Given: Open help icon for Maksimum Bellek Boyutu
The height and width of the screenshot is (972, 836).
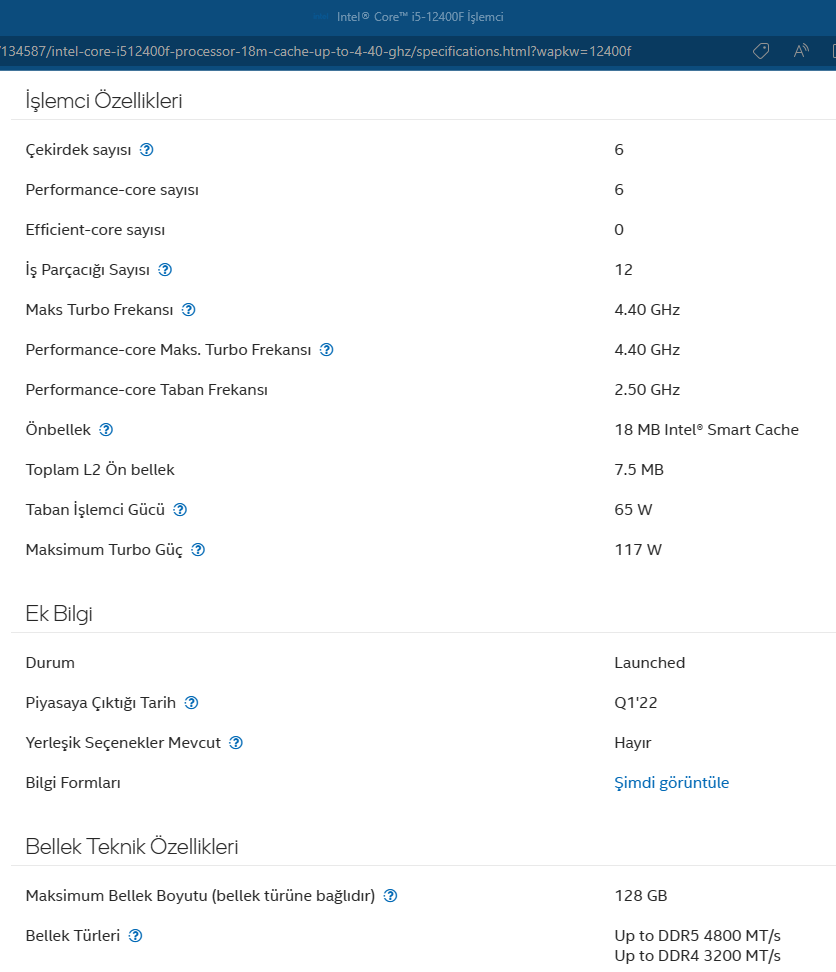Looking at the screenshot, I should tap(391, 896).
